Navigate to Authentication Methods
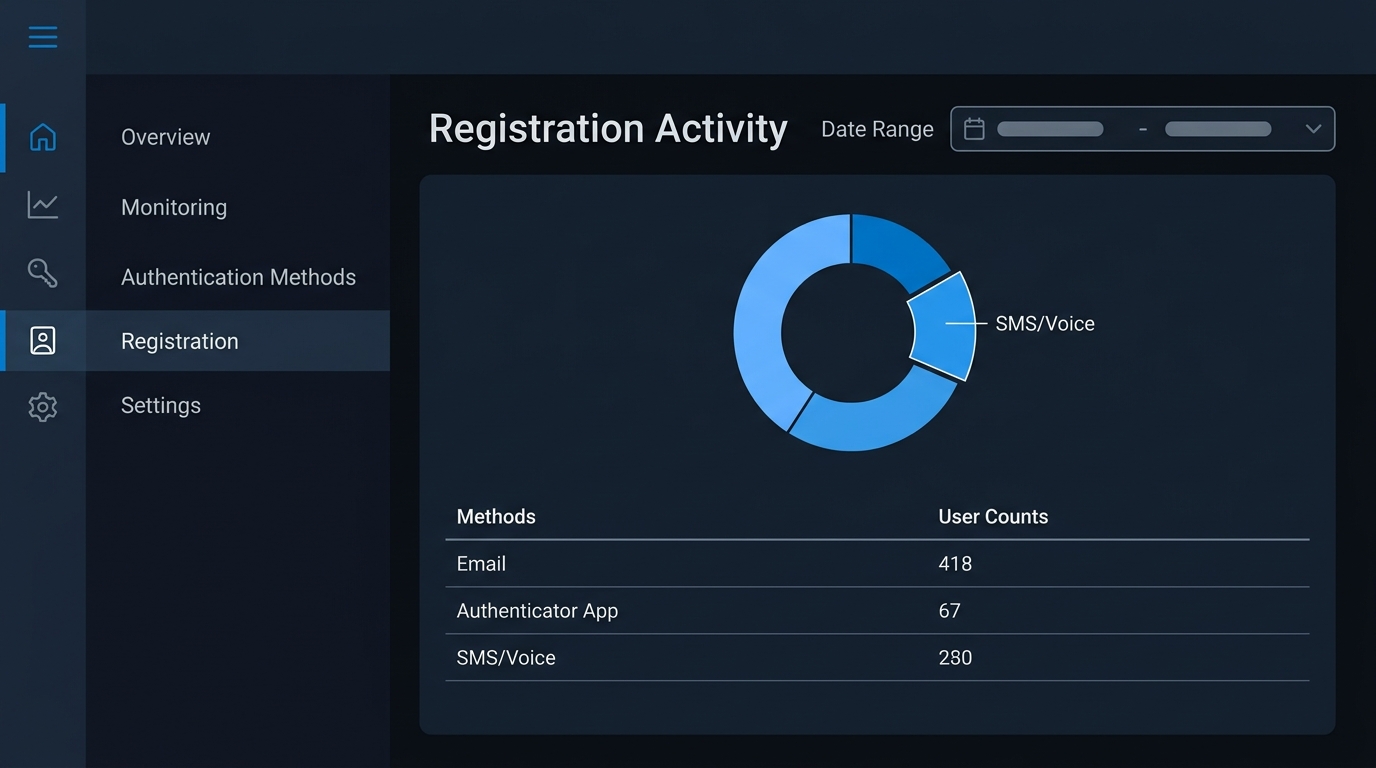Viewport: 1376px width, 768px height. click(238, 277)
